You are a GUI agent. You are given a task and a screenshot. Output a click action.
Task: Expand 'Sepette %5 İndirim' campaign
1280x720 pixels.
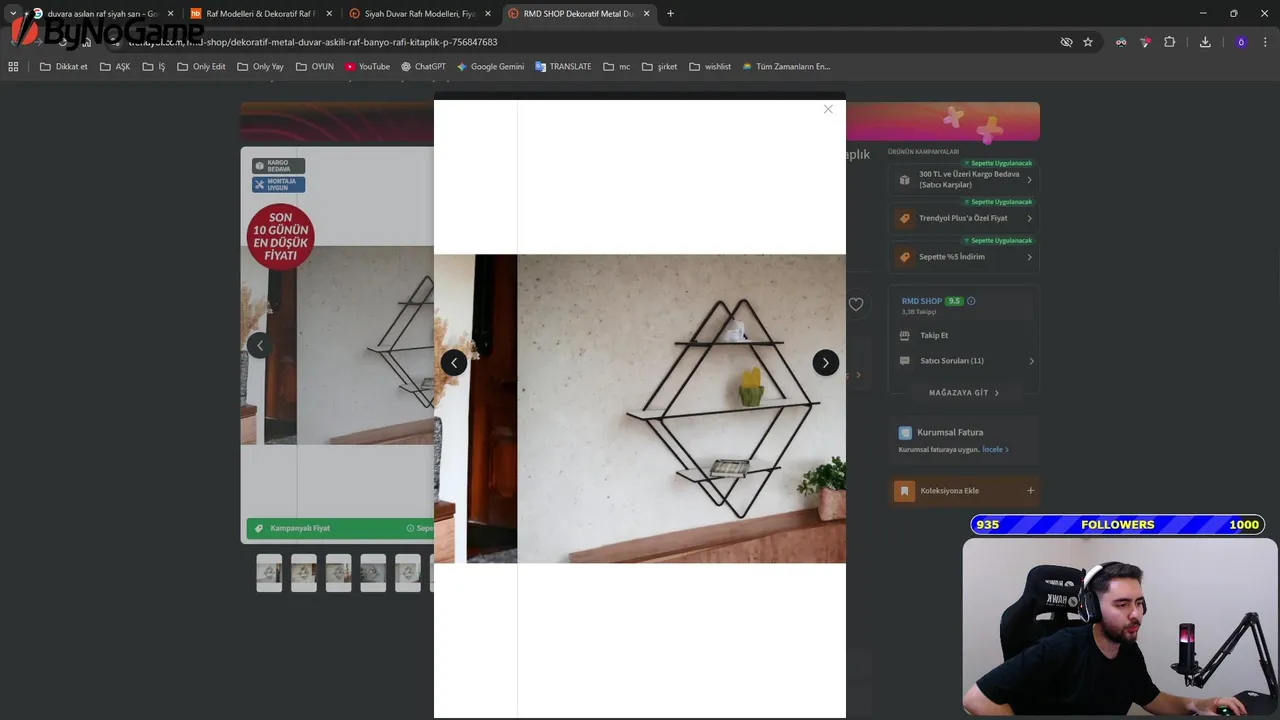pyautogui.click(x=964, y=257)
